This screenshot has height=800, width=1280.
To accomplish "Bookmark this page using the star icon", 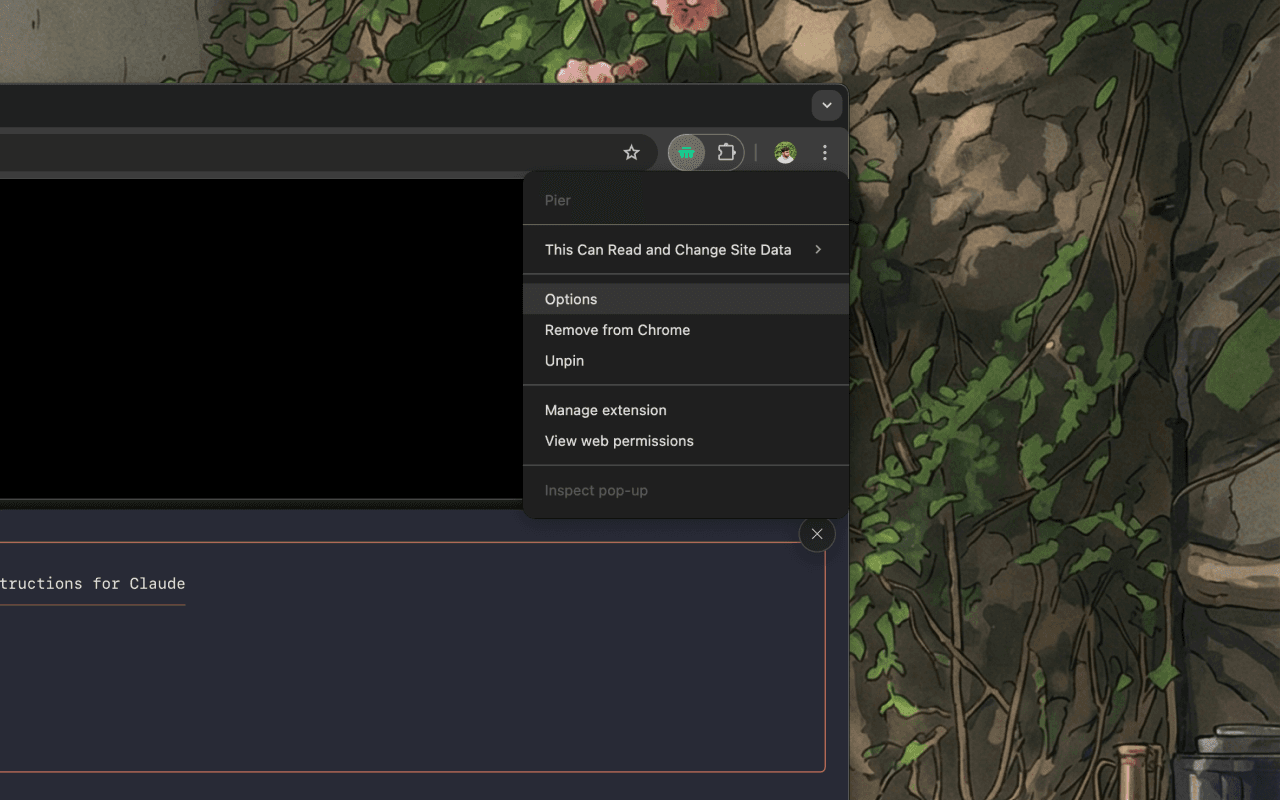I will [631, 152].
